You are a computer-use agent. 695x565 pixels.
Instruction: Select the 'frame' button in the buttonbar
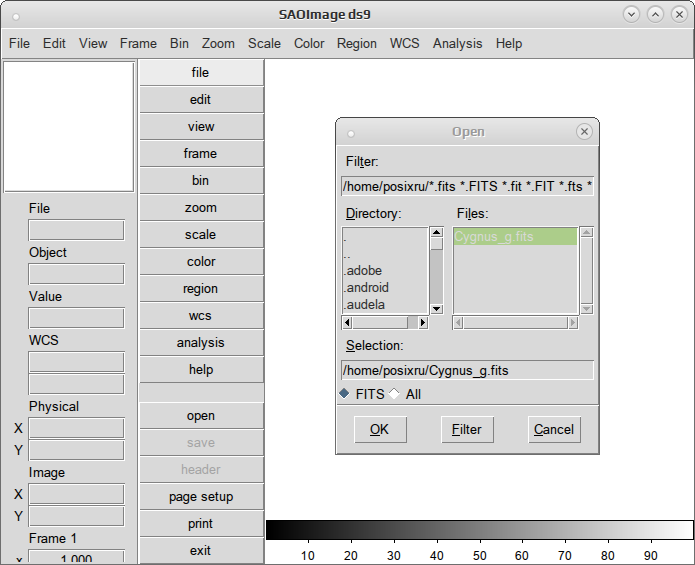click(202, 154)
